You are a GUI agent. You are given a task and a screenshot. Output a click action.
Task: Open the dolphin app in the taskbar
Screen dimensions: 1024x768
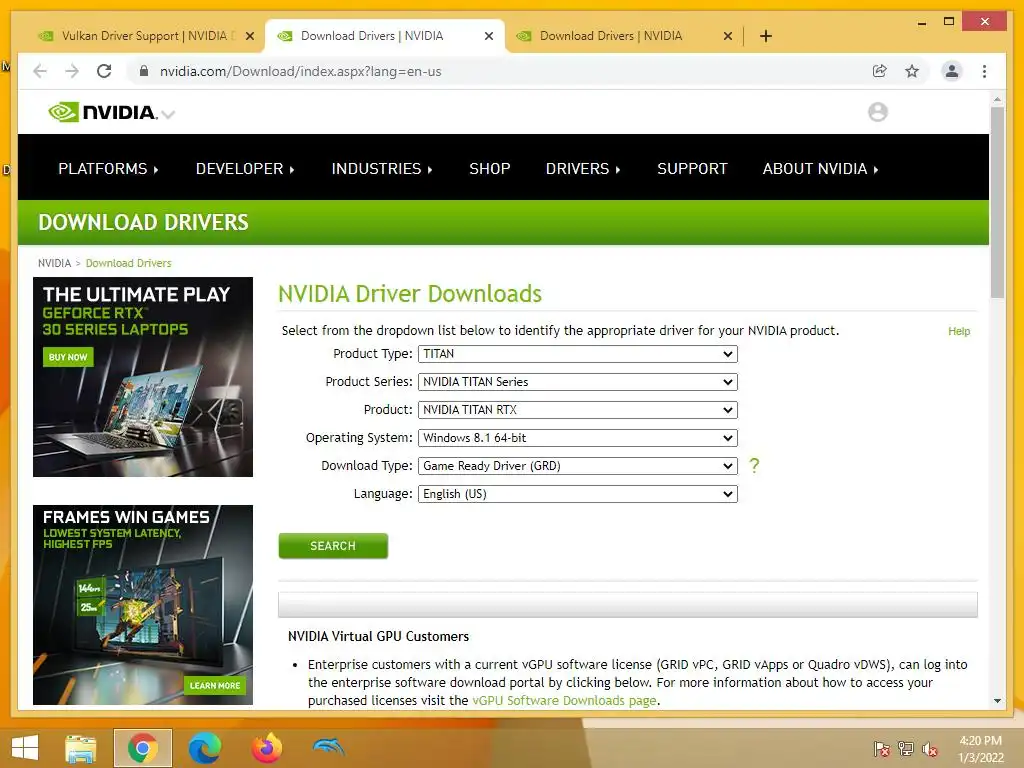328,746
